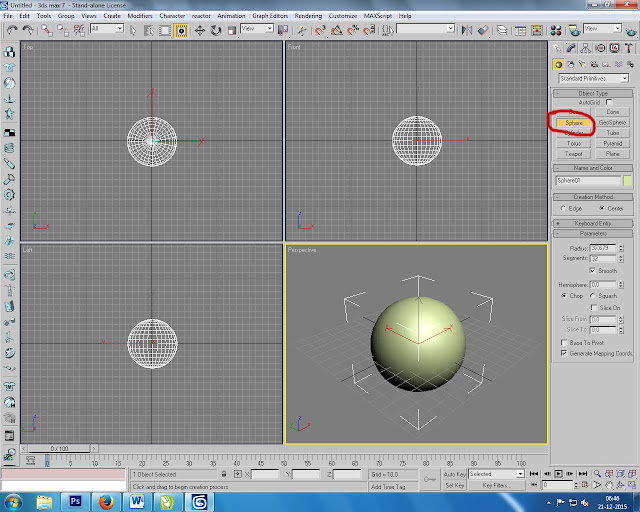Viewport: 640px width, 512px height.
Task: Open the Rendering menu
Action: [x=308, y=16]
